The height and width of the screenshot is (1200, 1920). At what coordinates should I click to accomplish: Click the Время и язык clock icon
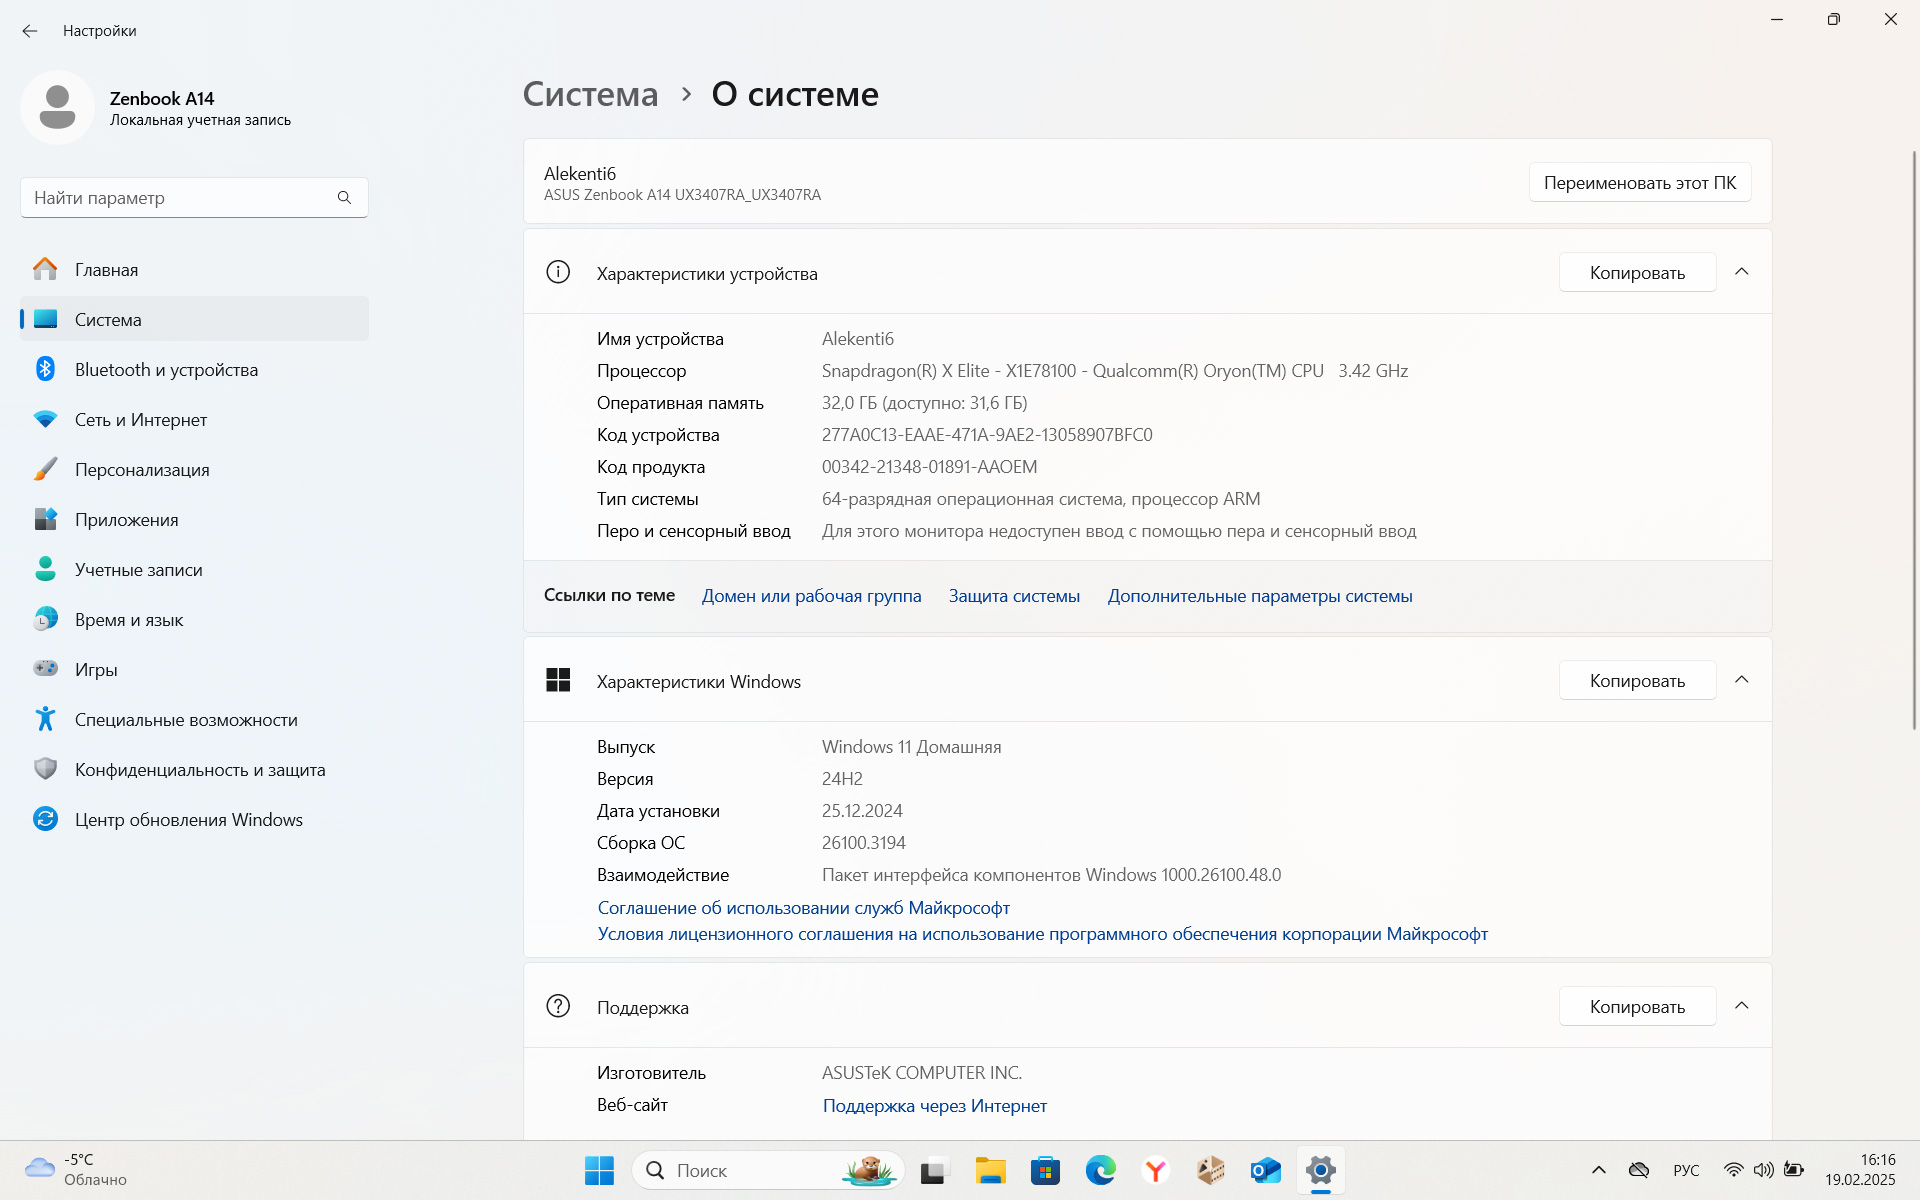pos(45,619)
